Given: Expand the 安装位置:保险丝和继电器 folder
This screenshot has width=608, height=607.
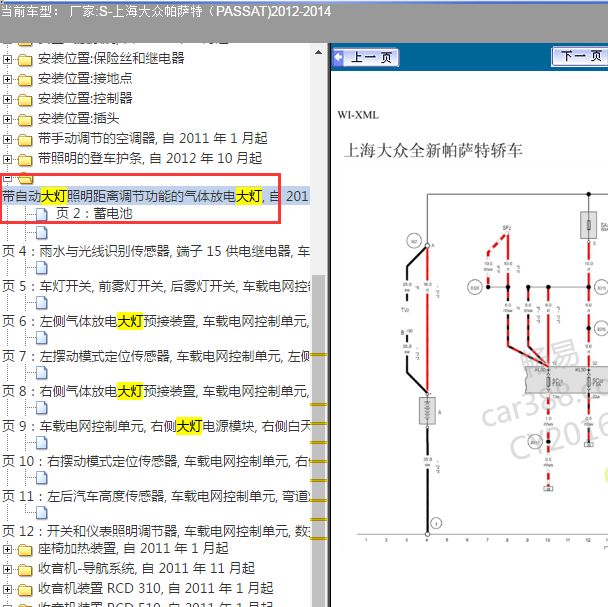Looking at the screenshot, I should point(7,59).
